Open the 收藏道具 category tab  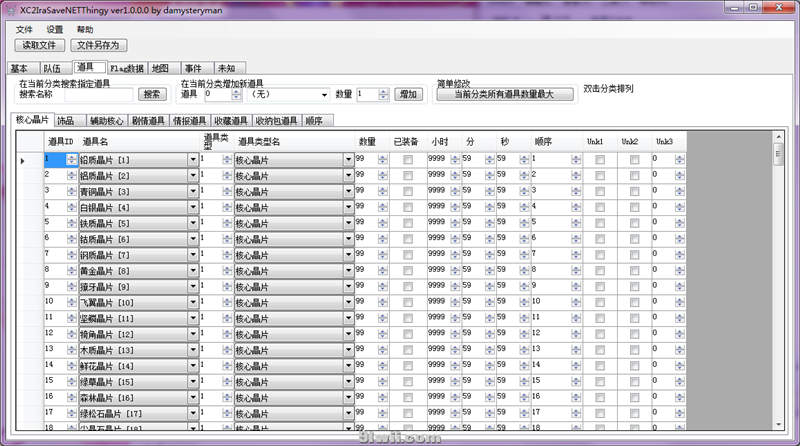[x=231, y=120]
